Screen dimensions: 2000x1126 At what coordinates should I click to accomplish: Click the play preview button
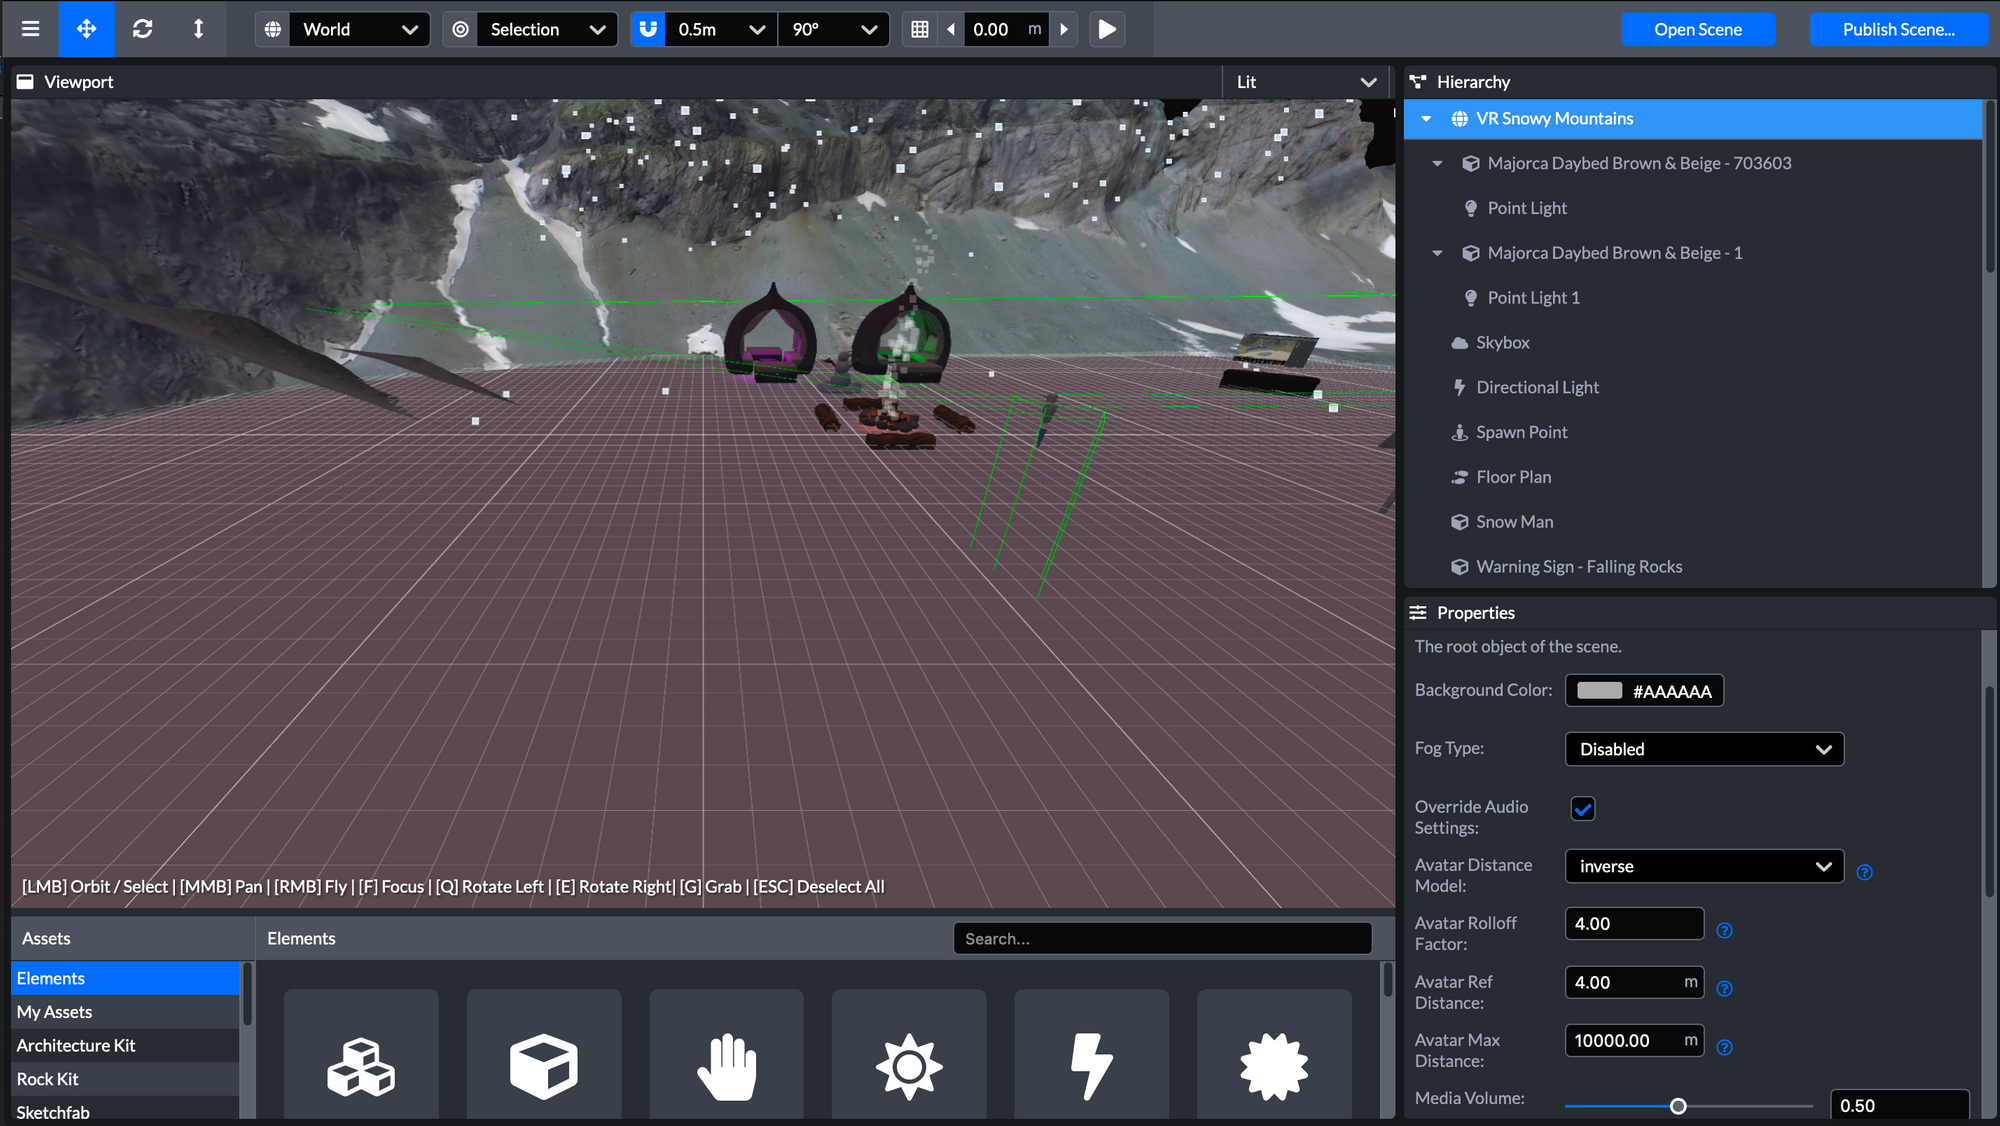tap(1107, 29)
